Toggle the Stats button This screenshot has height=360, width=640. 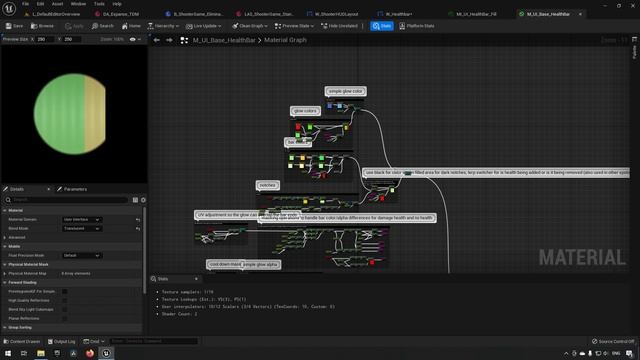pos(382,26)
